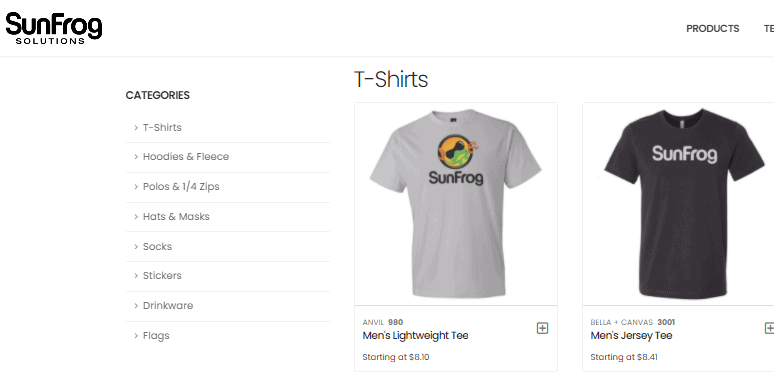The width and height of the screenshot is (774, 376).
Task: Click the Men's Lightweight Tee title
Action: [415, 336]
